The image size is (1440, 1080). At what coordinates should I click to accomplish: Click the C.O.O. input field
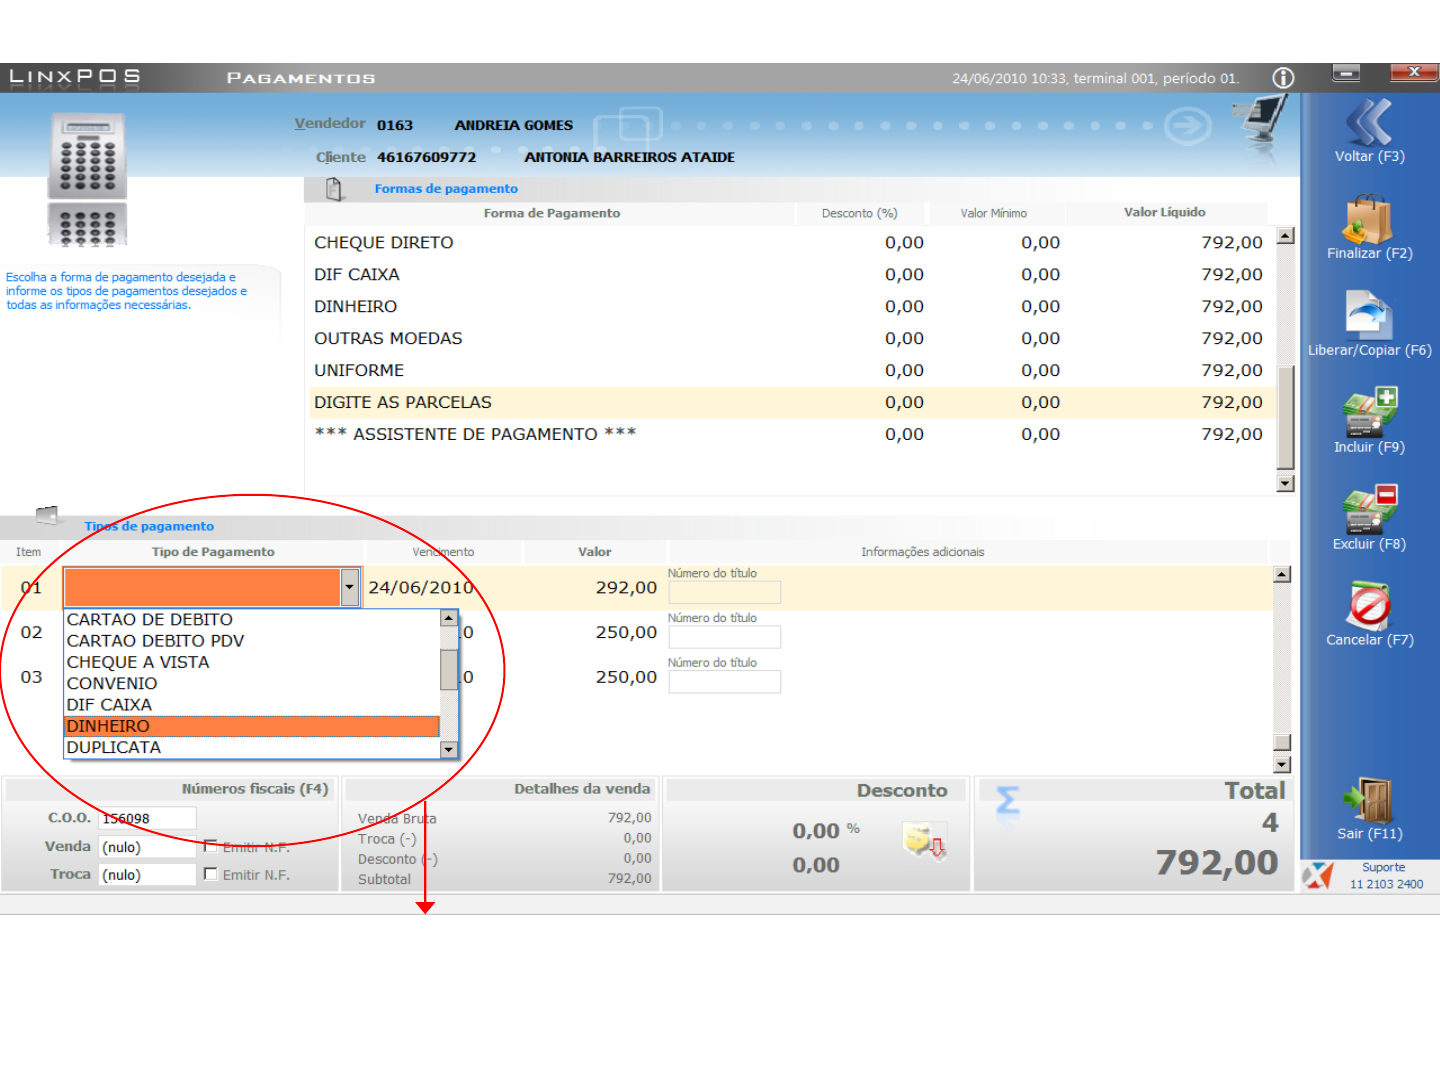pos(147,818)
